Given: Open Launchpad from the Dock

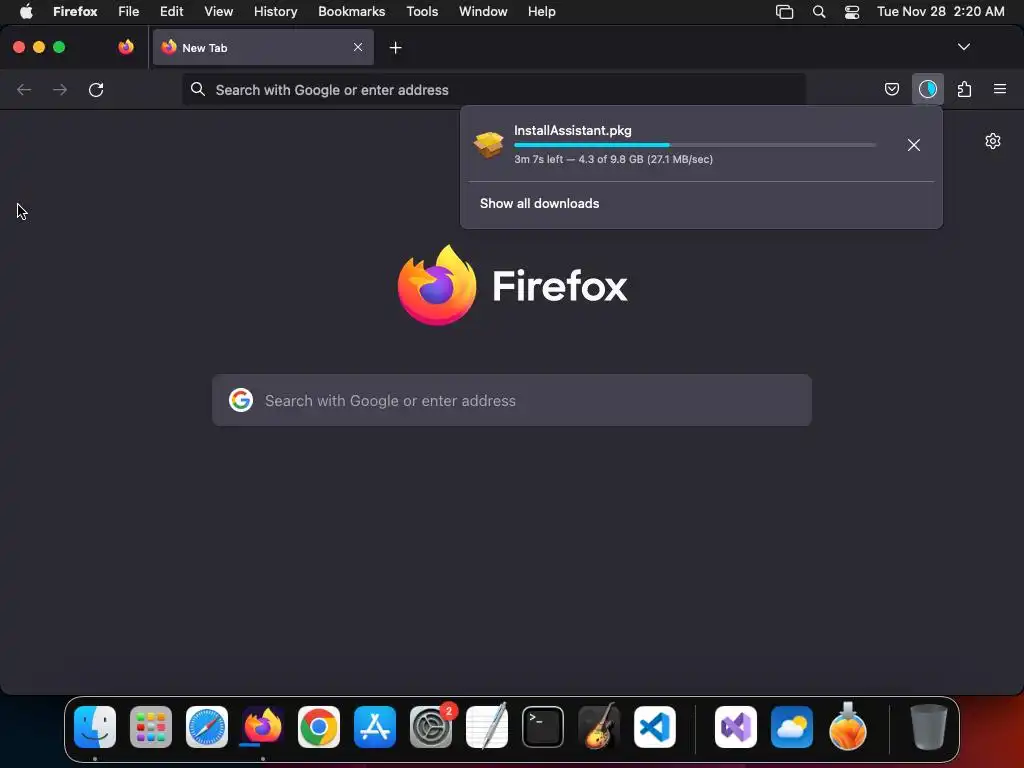Looking at the screenshot, I should coord(151,727).
